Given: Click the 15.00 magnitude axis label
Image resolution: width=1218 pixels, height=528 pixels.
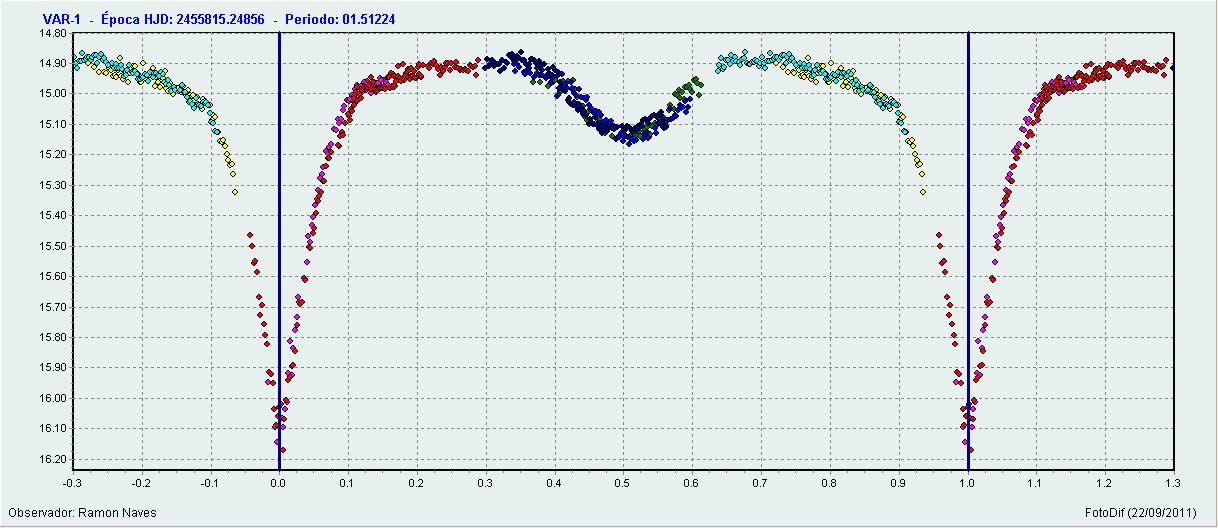Looking at the screenshot, I should pos(53,94).
